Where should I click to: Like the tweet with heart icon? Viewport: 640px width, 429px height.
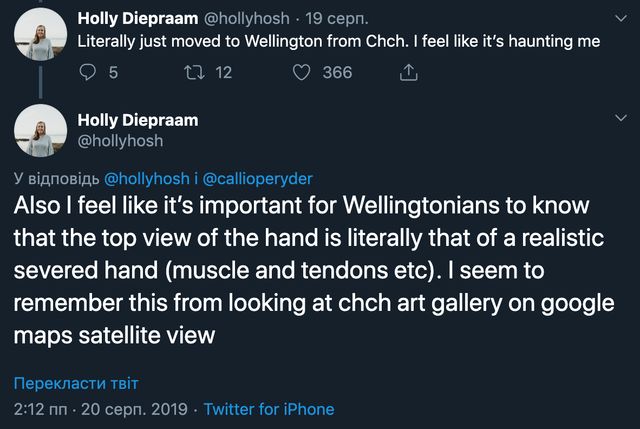(301, 72)
